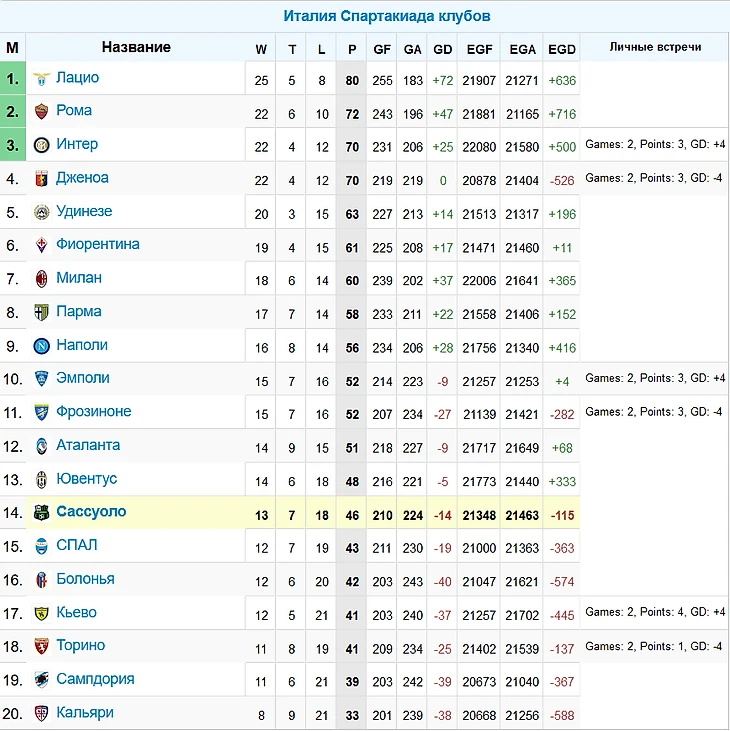This screenshot has height=731, width=730.
Task: Click the Genoa club crest icon
Action: pyautogui.click(x=42, y=178)
